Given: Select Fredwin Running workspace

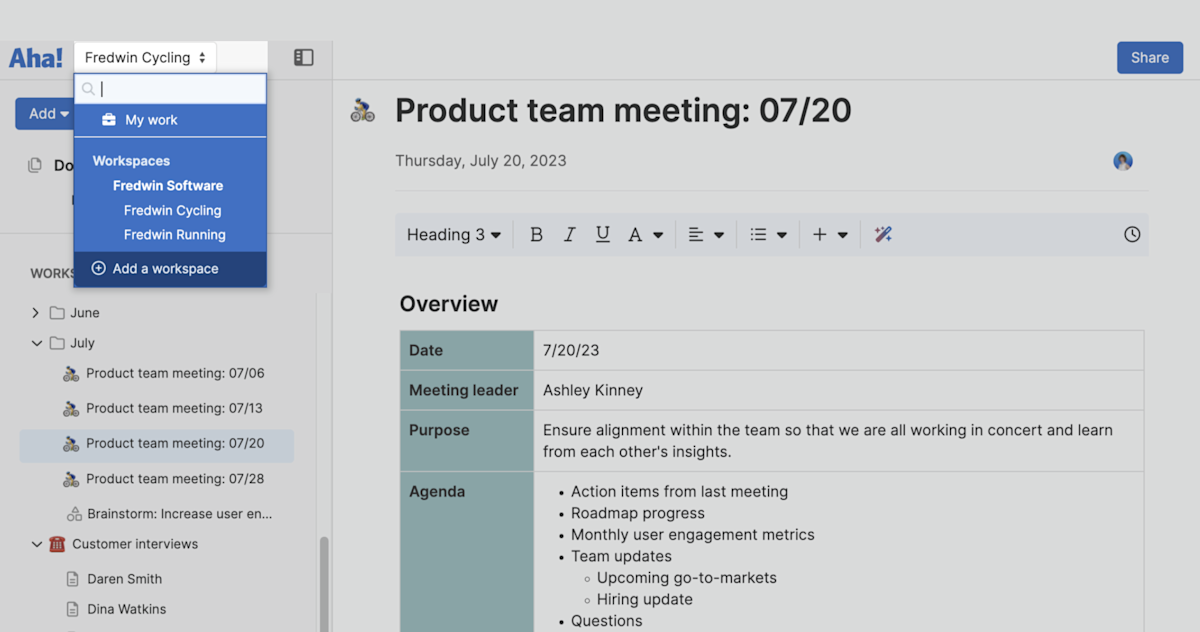Looking at the screenshot, I should 170,234.
